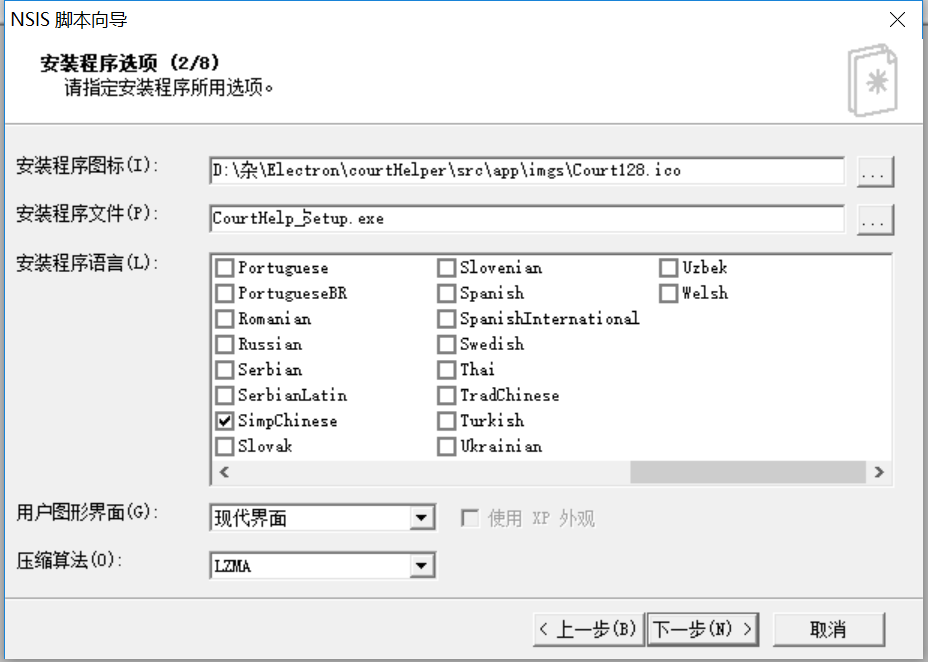Click the 安装程序文件 name field

527,218
